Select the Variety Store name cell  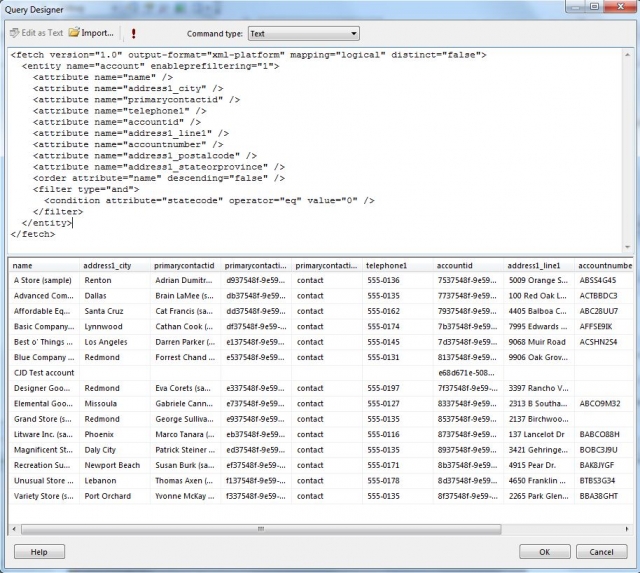pos(43,496)
